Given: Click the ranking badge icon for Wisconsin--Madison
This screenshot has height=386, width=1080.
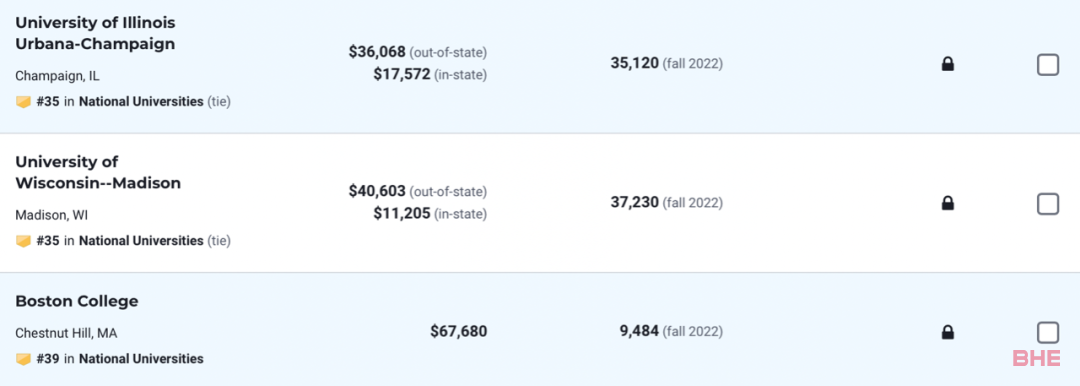Looking at the screenshot, I should point(23,241).
